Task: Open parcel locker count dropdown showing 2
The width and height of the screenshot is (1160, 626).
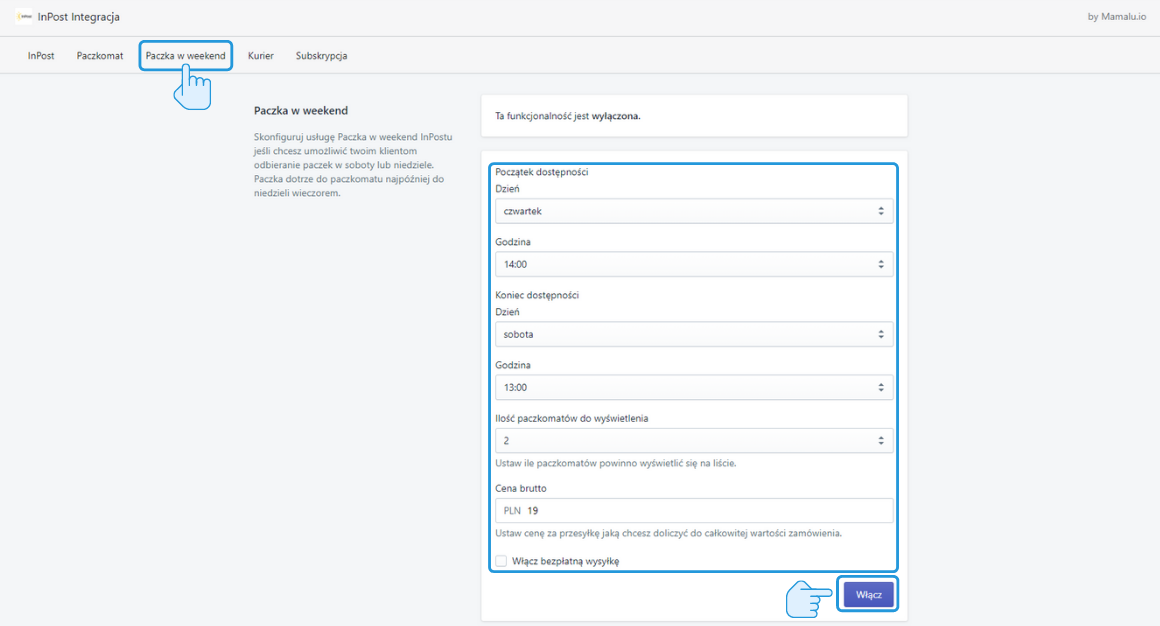Action: 694,441
